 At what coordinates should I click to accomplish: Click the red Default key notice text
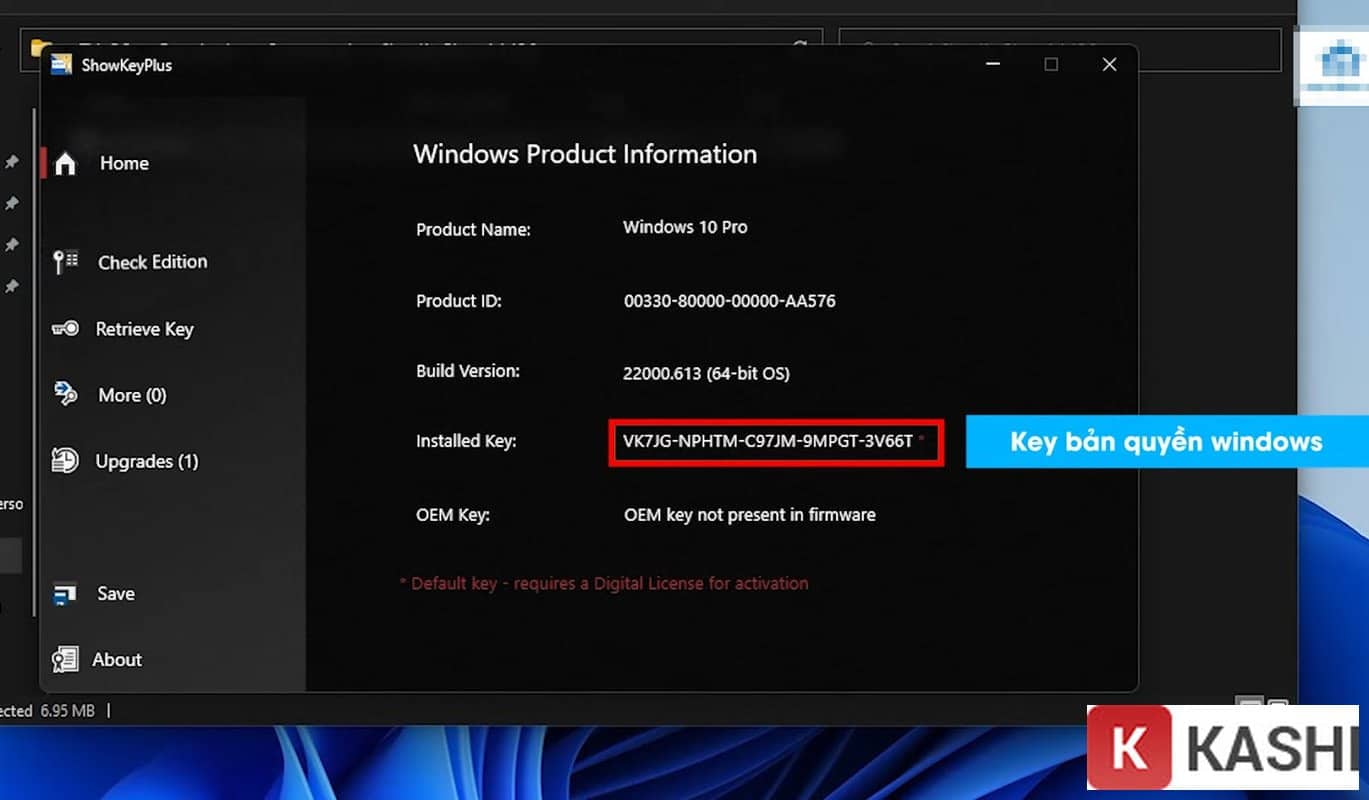point(604,583)
